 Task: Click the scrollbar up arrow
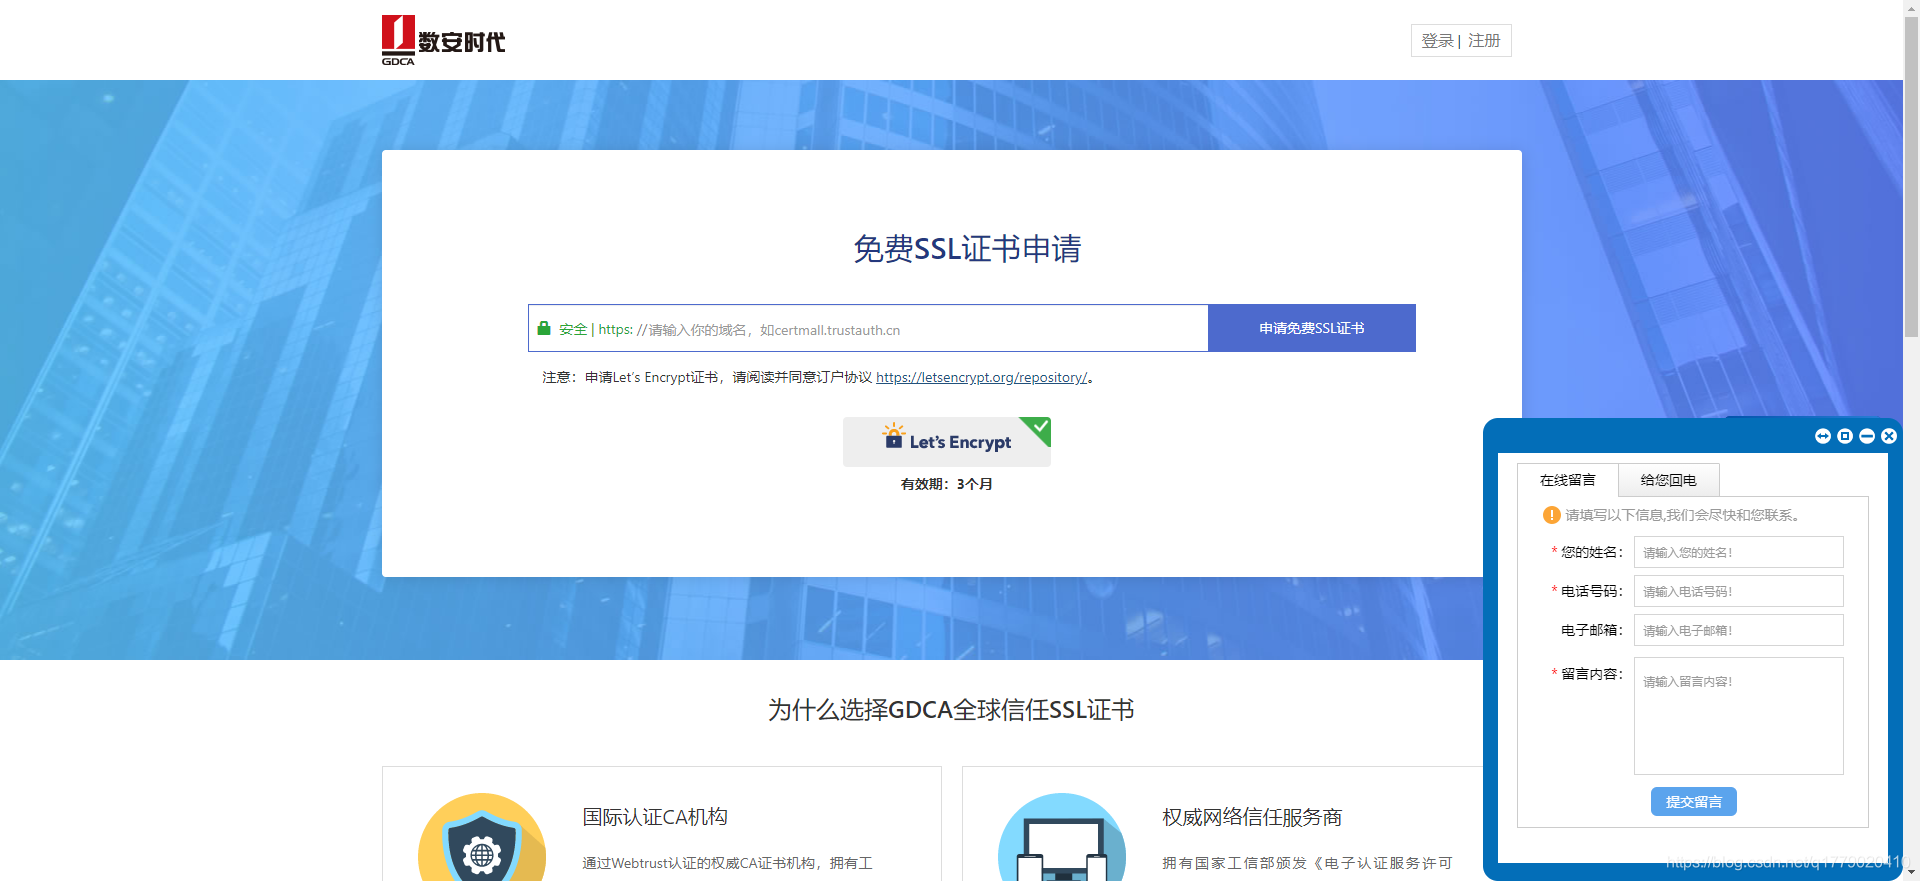click(1911, 7)
